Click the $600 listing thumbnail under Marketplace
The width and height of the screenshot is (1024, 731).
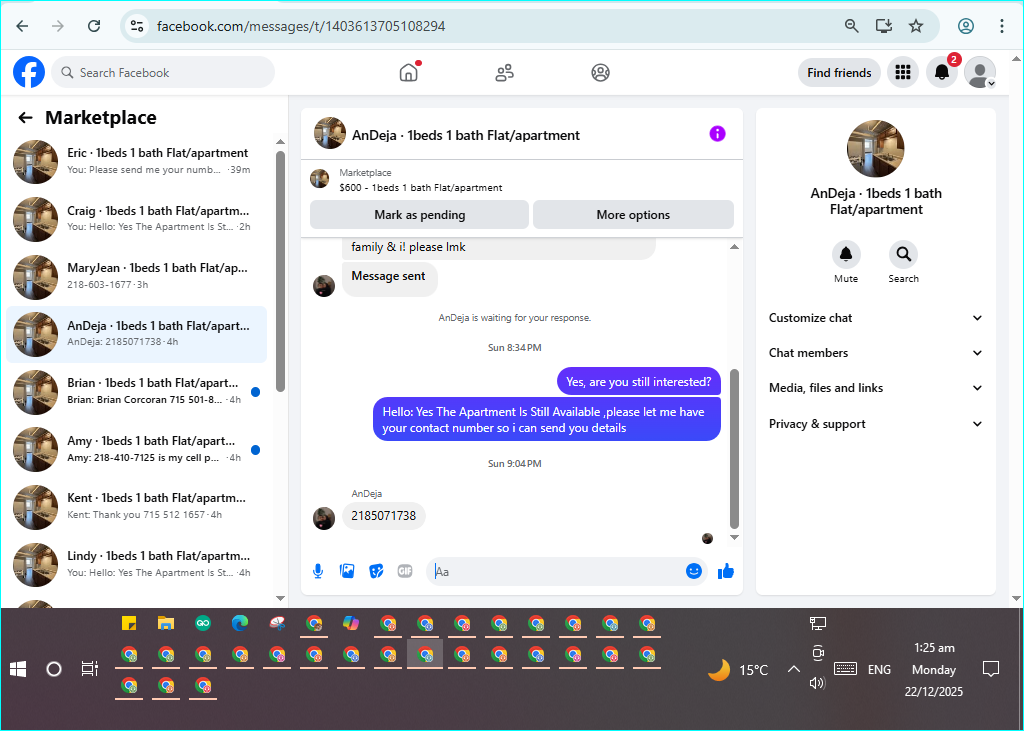click(319, 178)
